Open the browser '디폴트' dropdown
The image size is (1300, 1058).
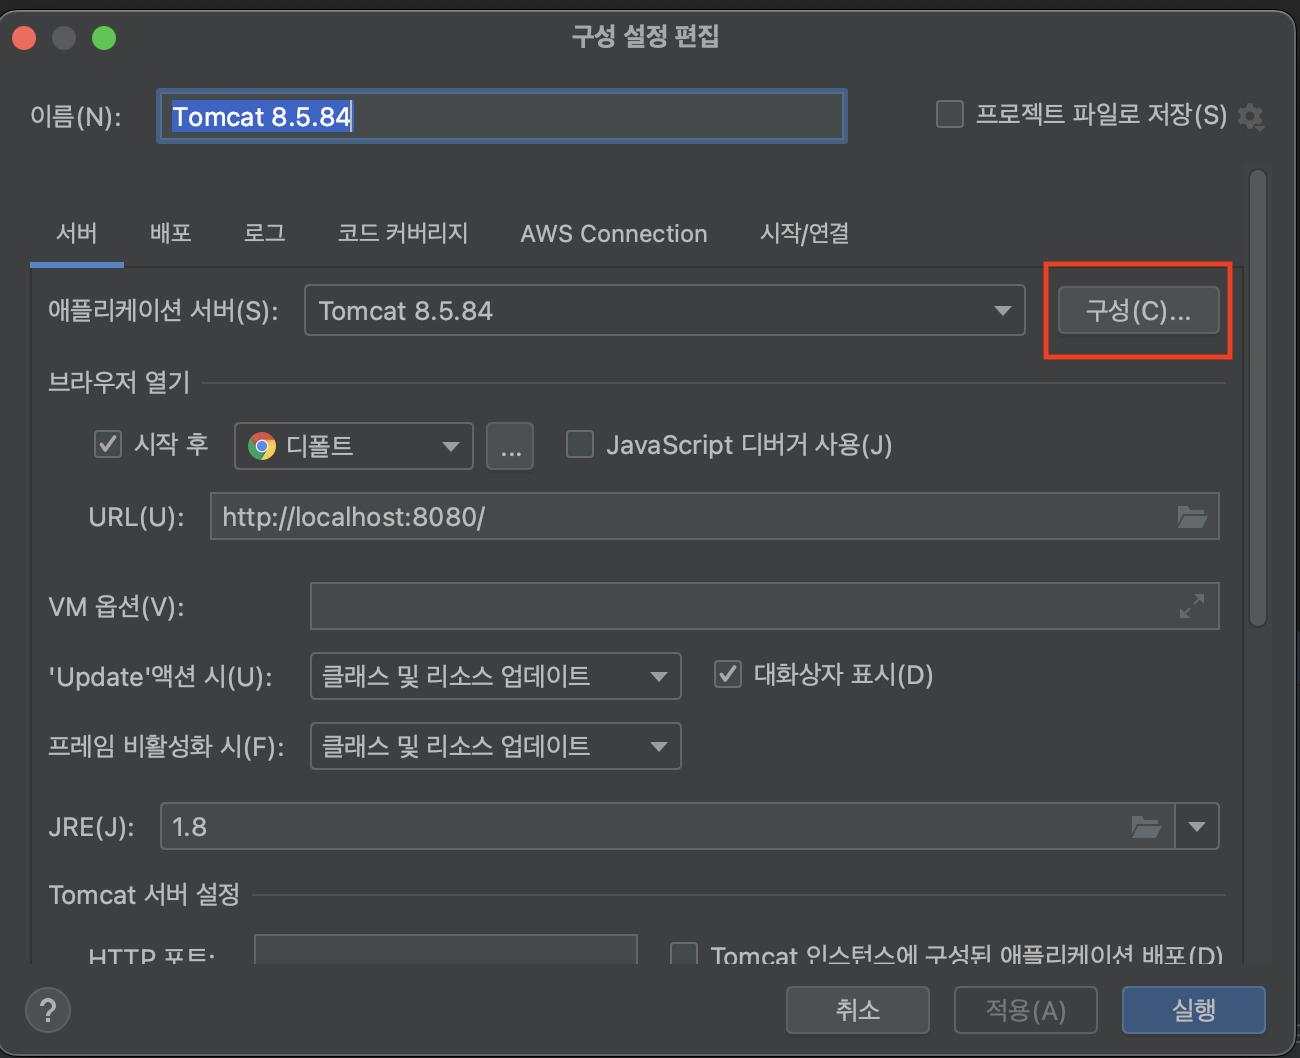354,446
